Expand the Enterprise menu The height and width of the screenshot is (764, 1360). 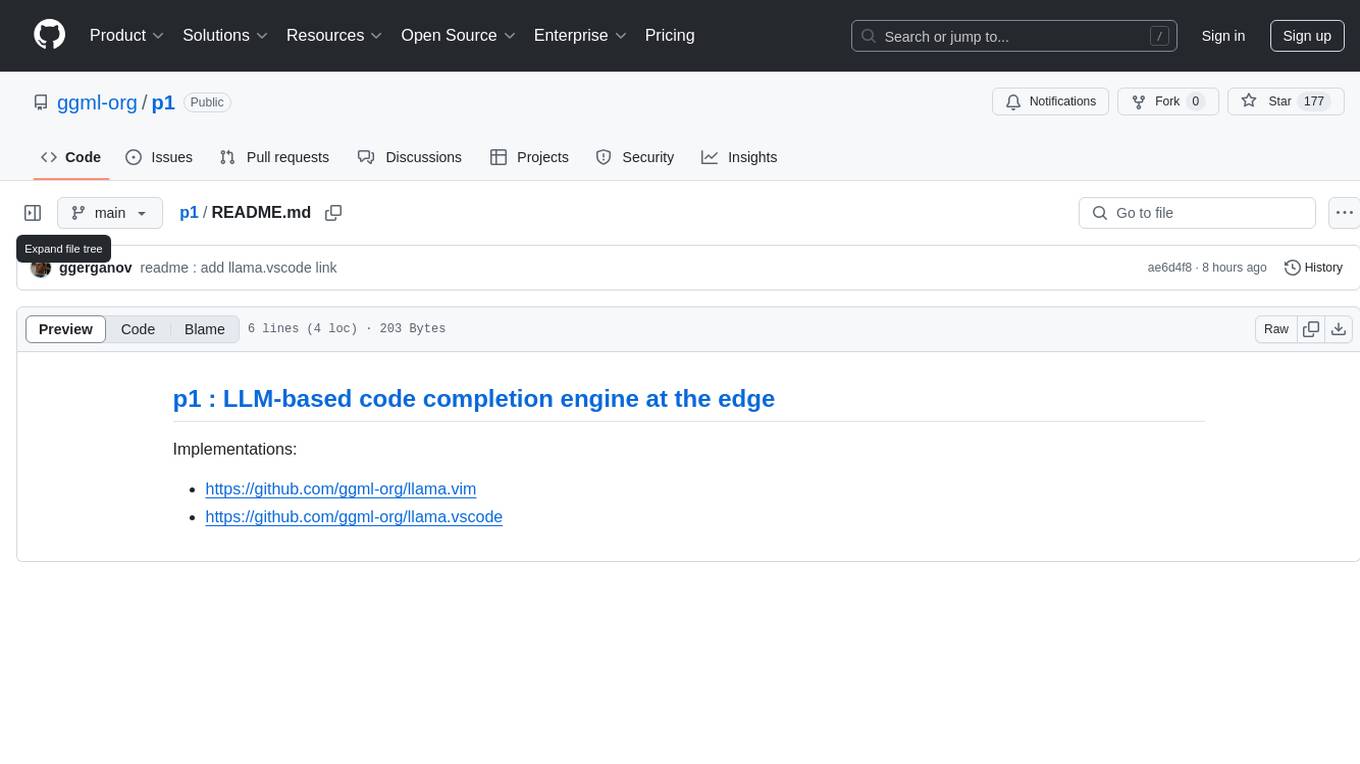pos(580,35)
